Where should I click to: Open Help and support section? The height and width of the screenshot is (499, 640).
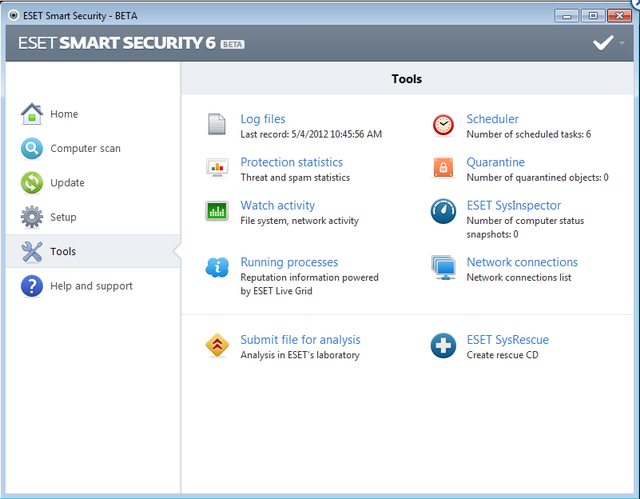click(x=91, y=286)
